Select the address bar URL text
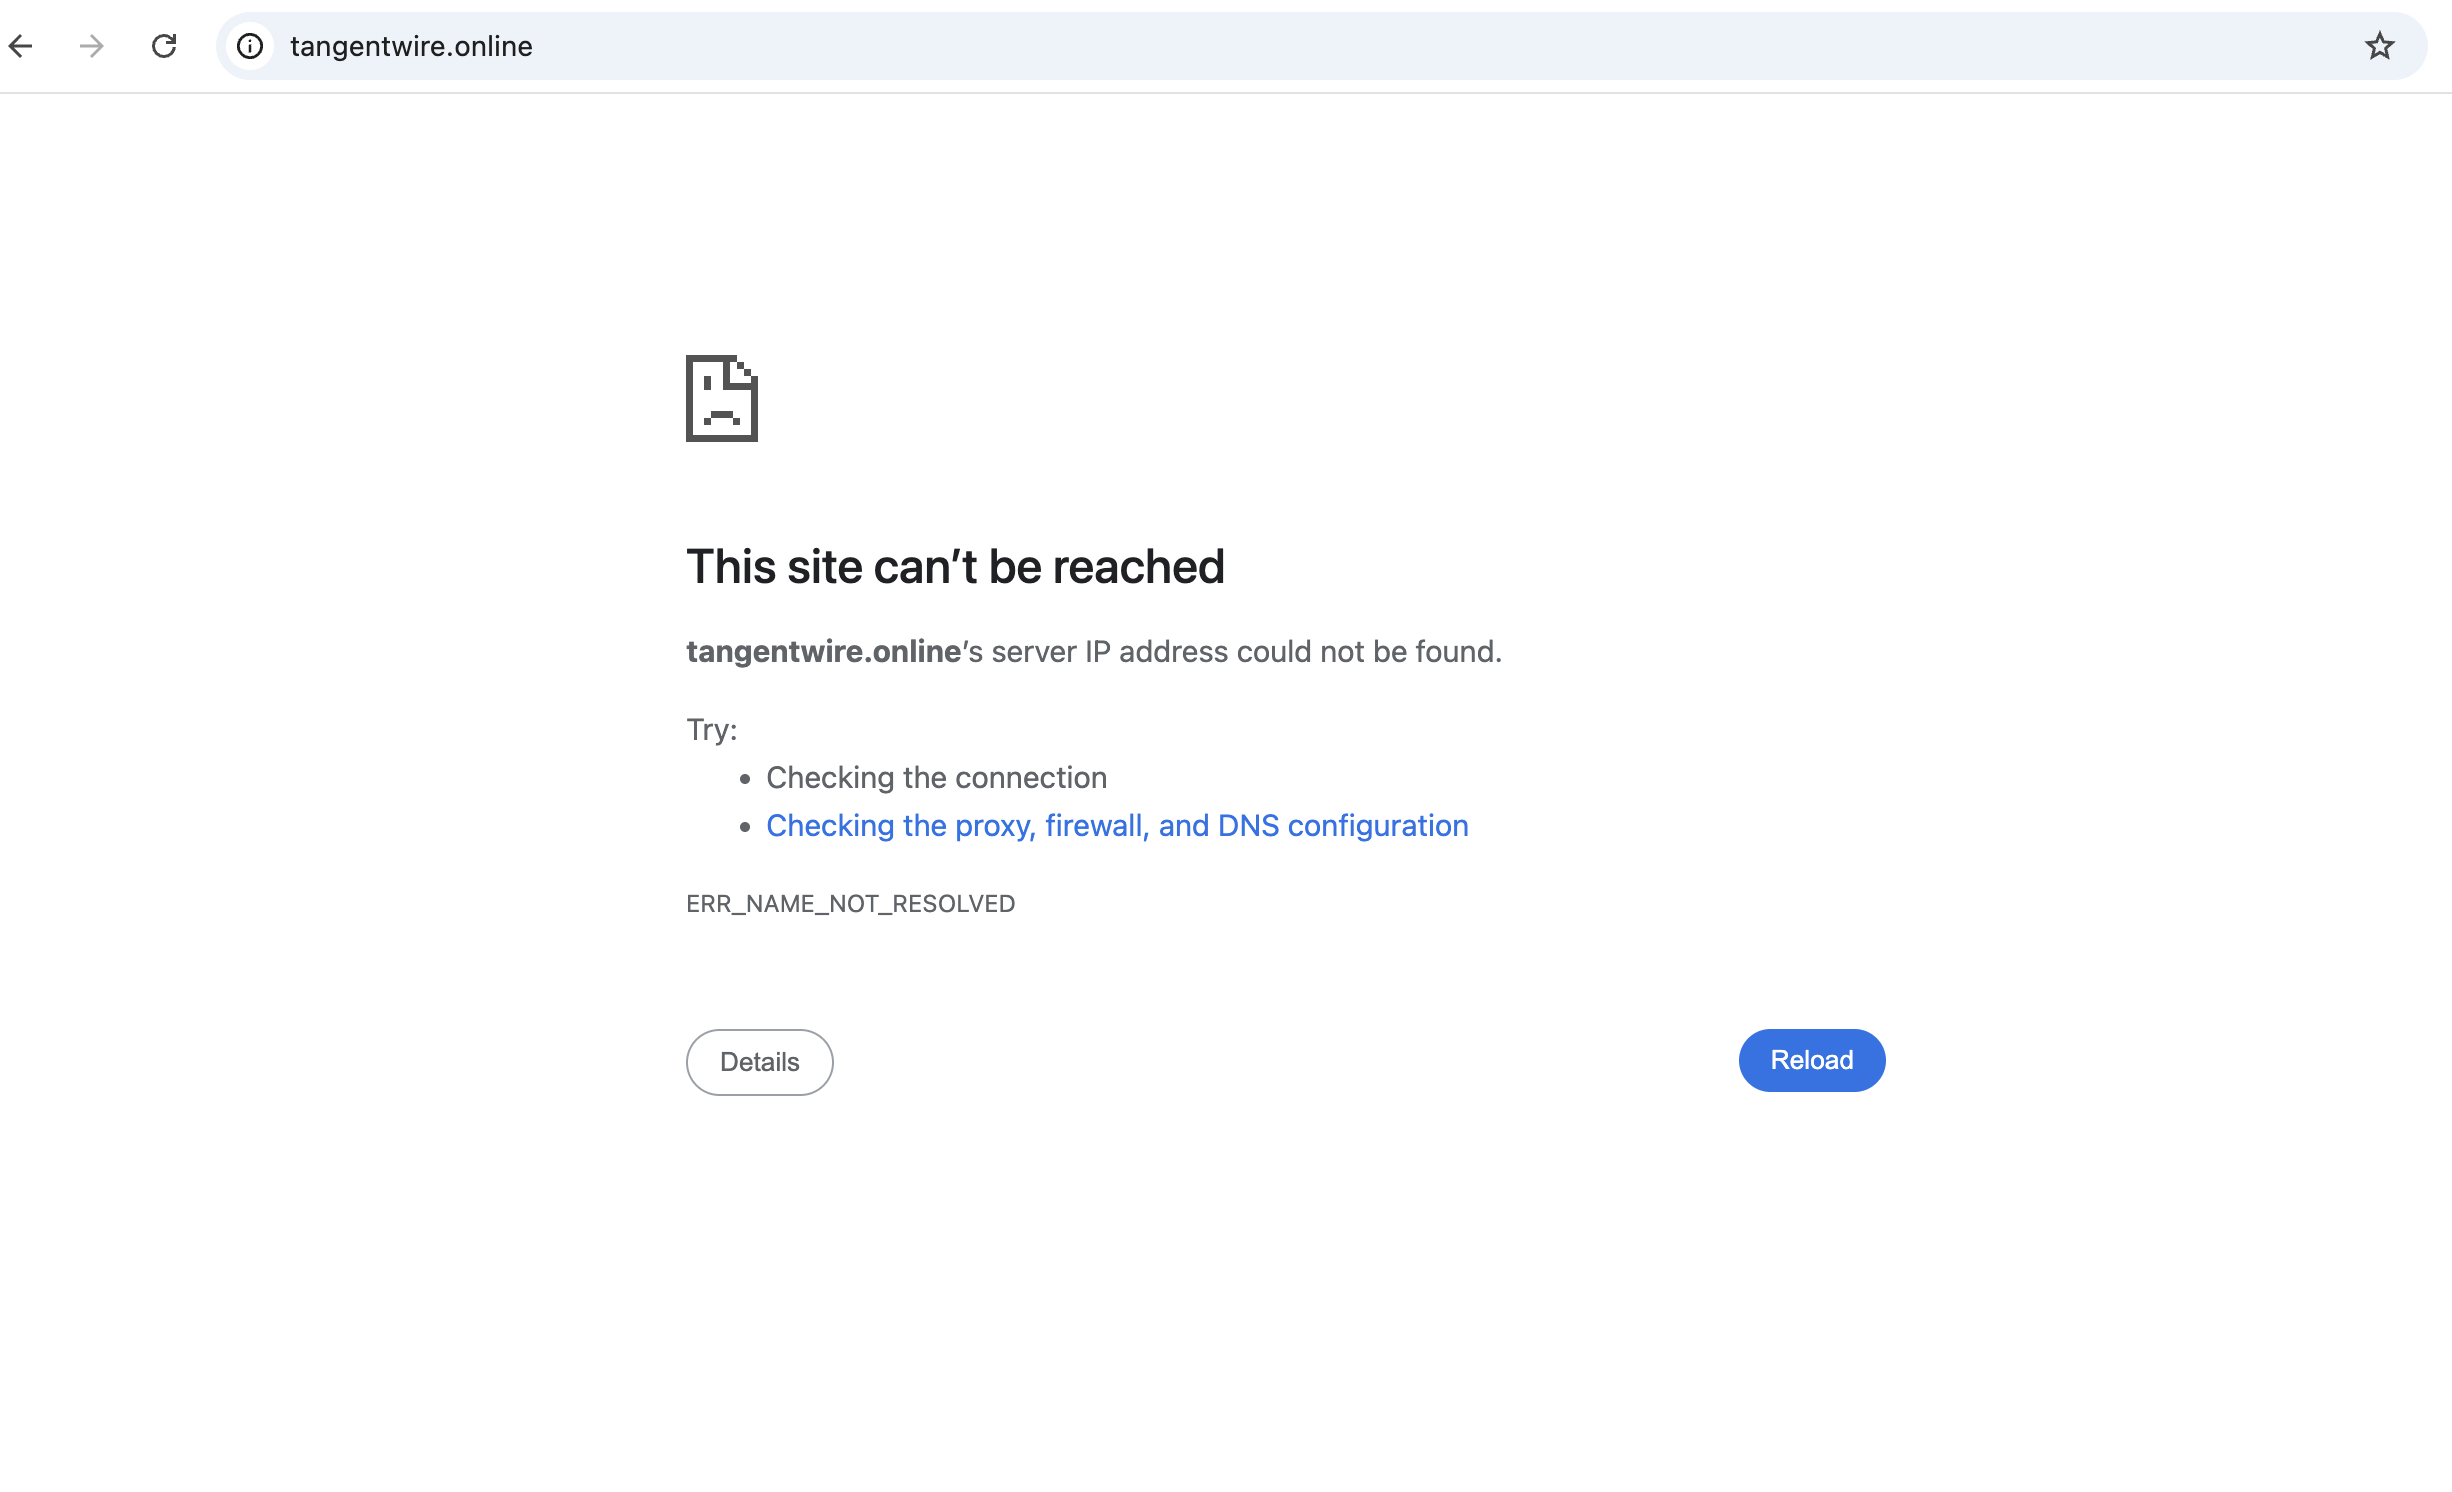This screenshot has height=1492, width=2452. click(411, 46)
